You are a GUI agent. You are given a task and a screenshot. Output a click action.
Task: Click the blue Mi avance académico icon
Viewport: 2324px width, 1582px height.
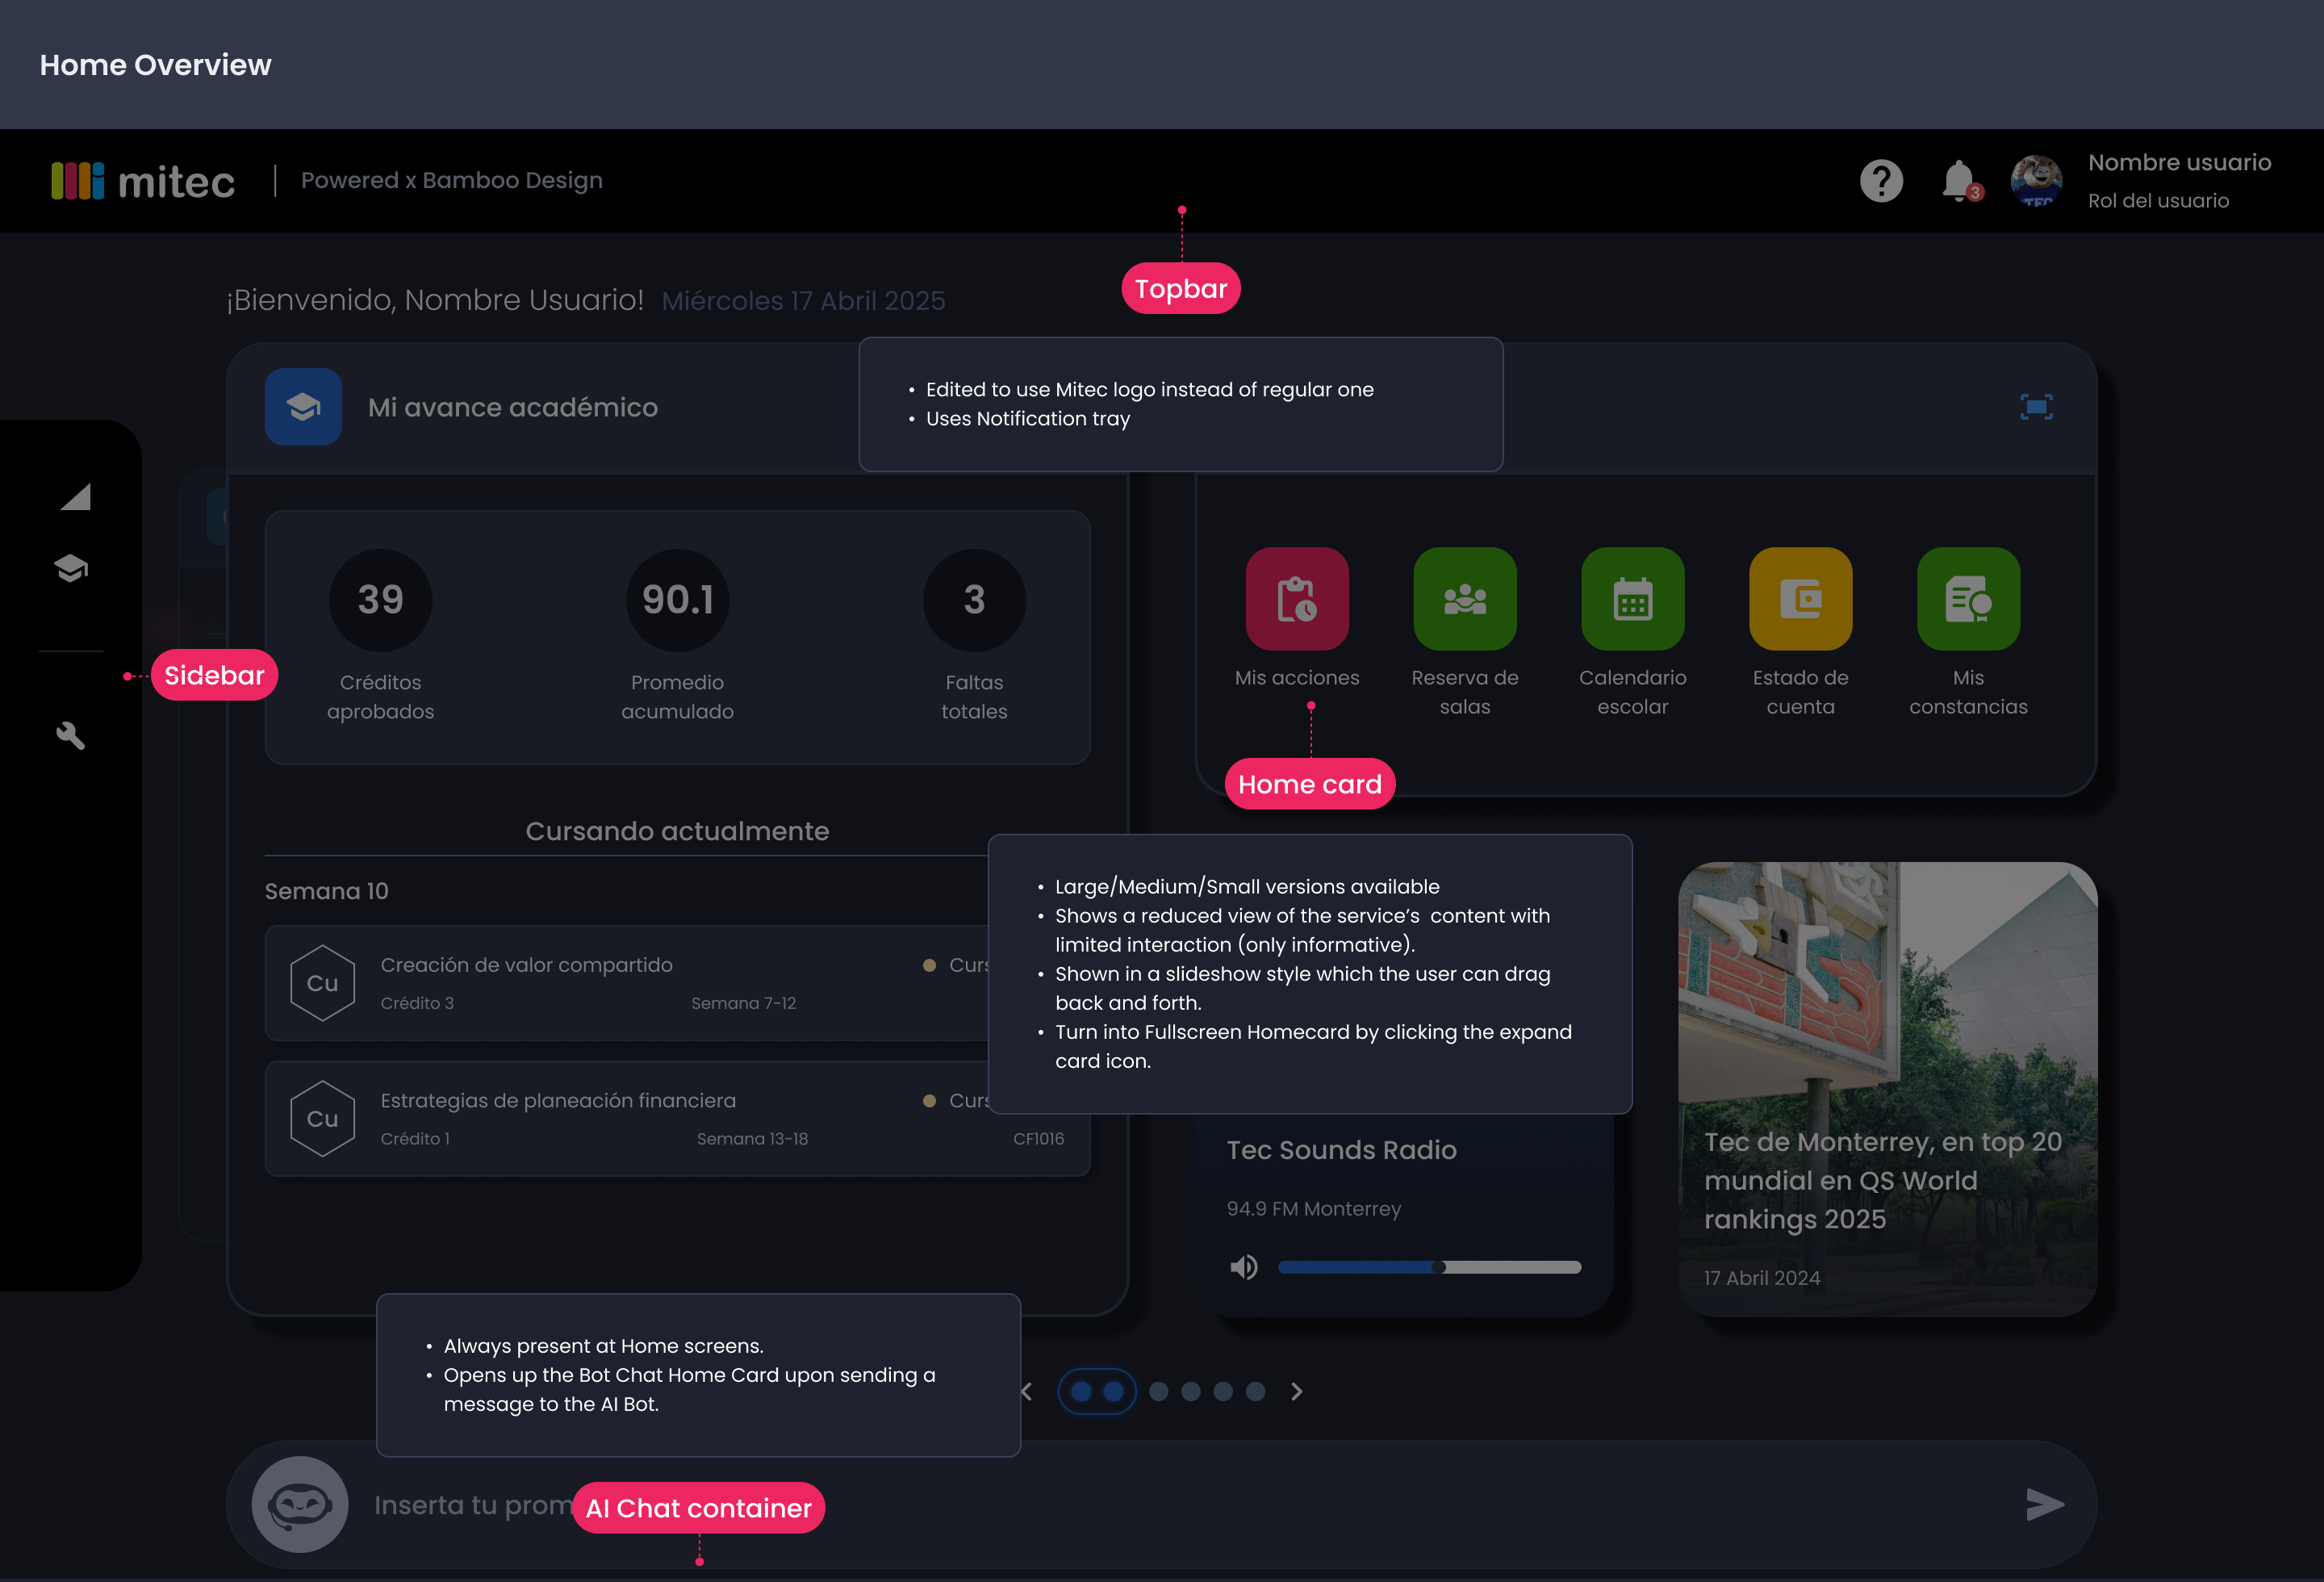(303, 407)
